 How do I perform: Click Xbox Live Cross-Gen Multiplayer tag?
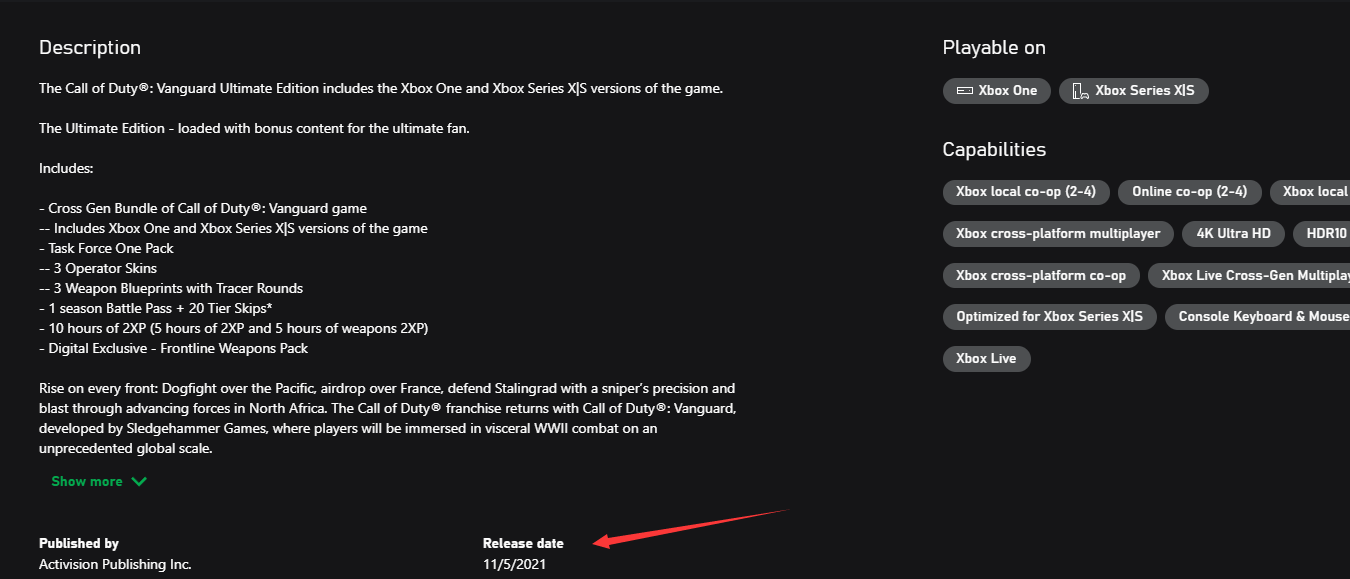1249,276
